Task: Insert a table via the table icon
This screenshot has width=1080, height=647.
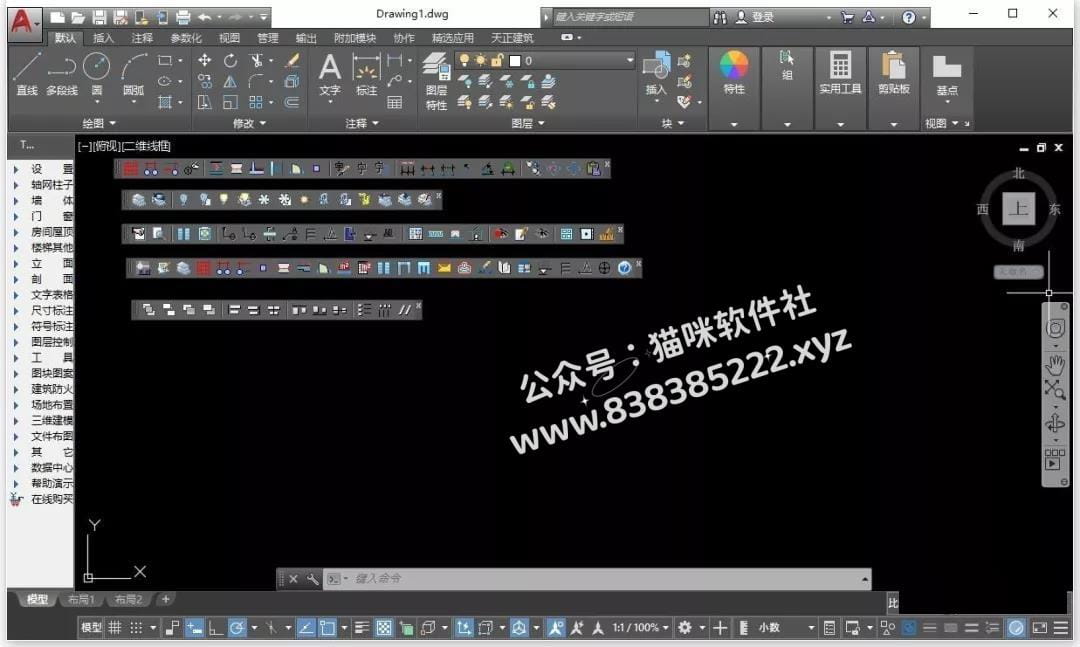Action: pyautogui.click(x=395, y=103)
